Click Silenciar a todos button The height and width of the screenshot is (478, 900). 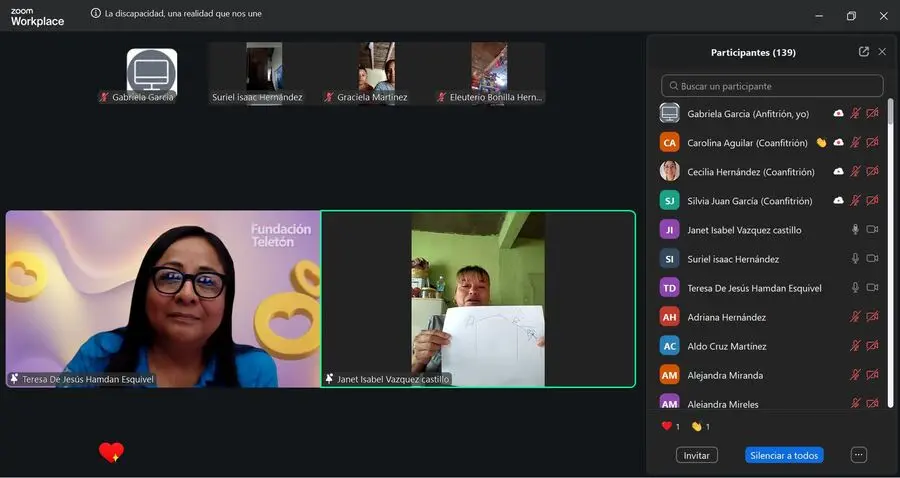coord(784,455)
